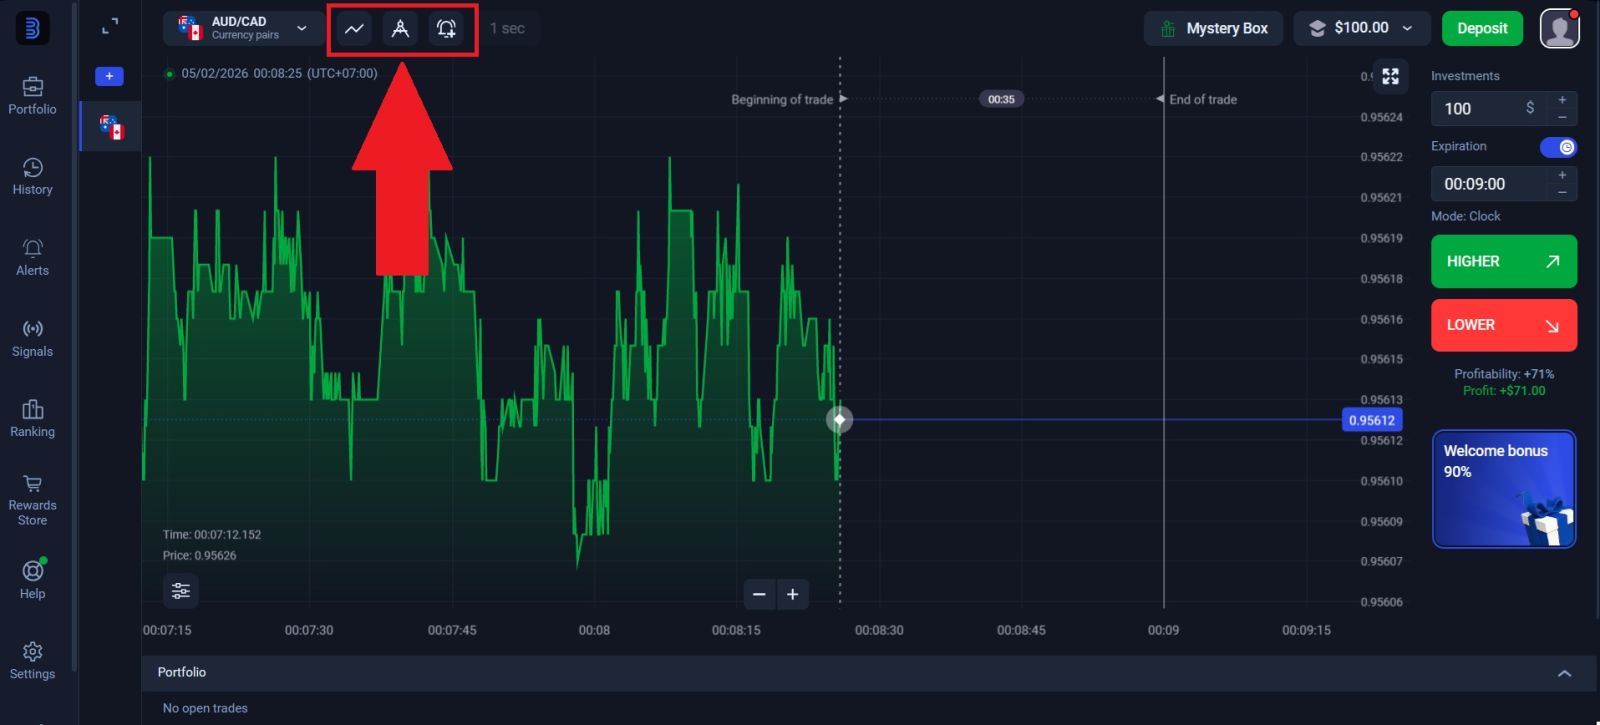Open AUD/CAD currency pair dropdown
The width and height of the screenshot is (1600, 725).
point(243,28)
